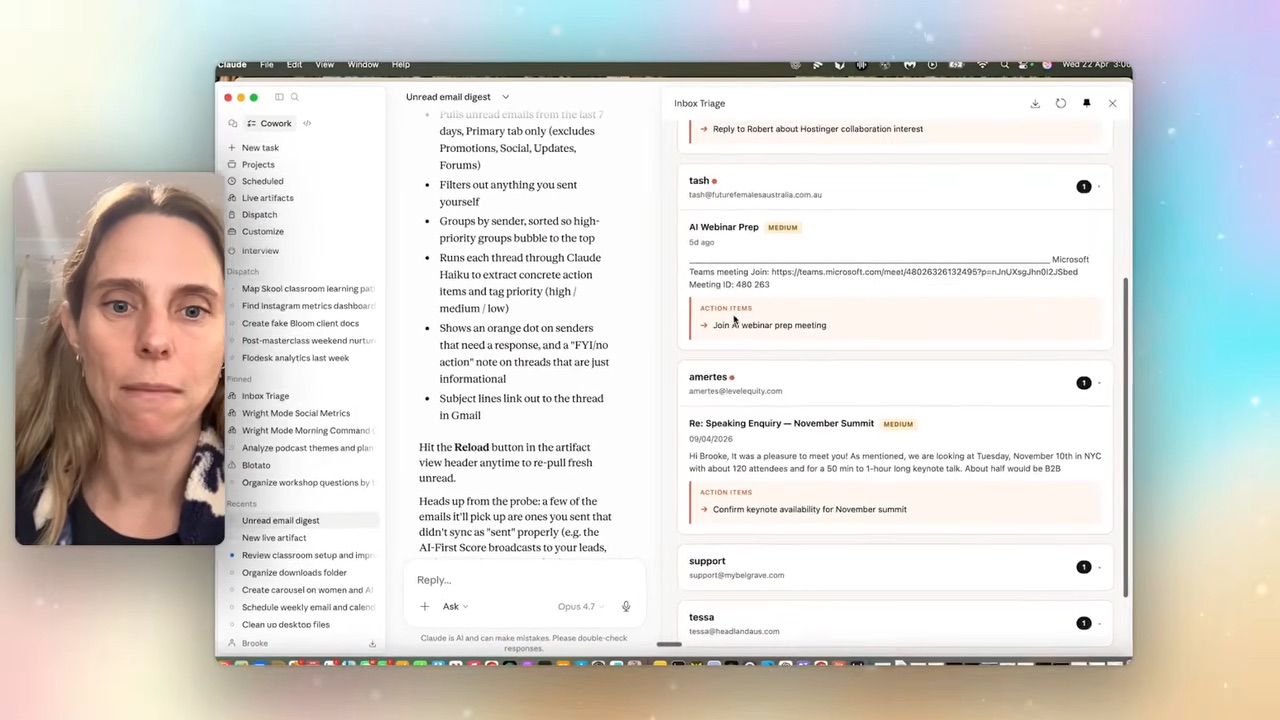
Task: Open pinned Wright Mode Morning Command
Action: tap(306, 431)
